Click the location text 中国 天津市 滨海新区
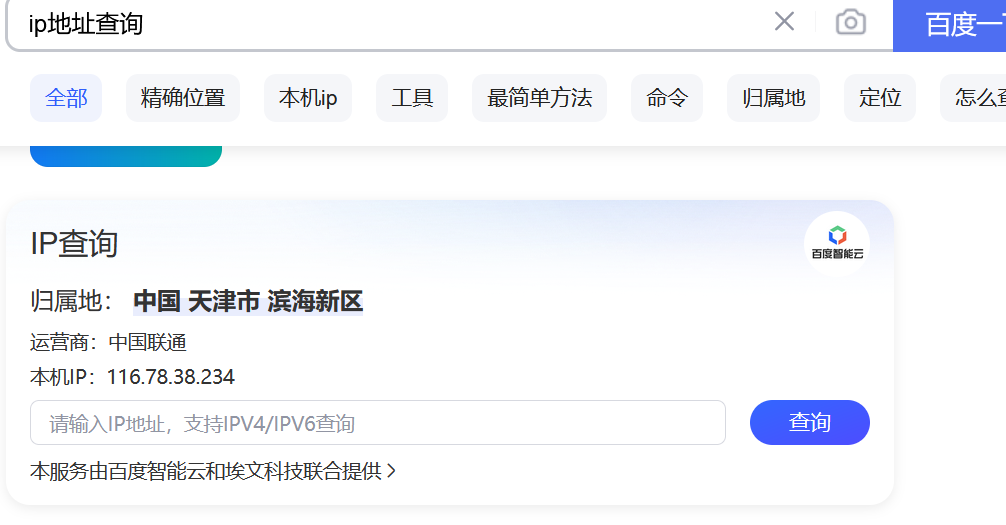Viewport: 1006px width, 525px height. point(248,302)
